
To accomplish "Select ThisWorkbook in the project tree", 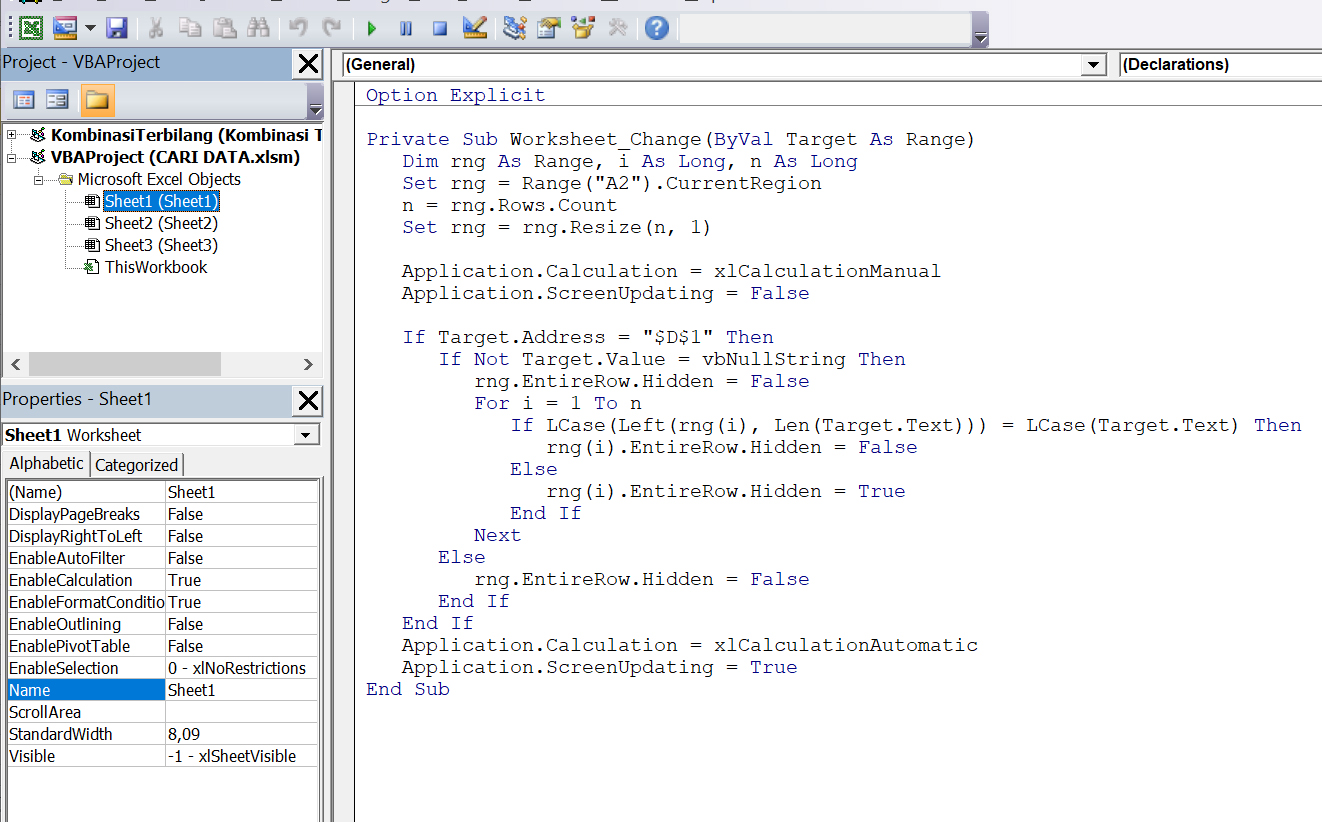I will pyautogui.click(x=156, y=267).
